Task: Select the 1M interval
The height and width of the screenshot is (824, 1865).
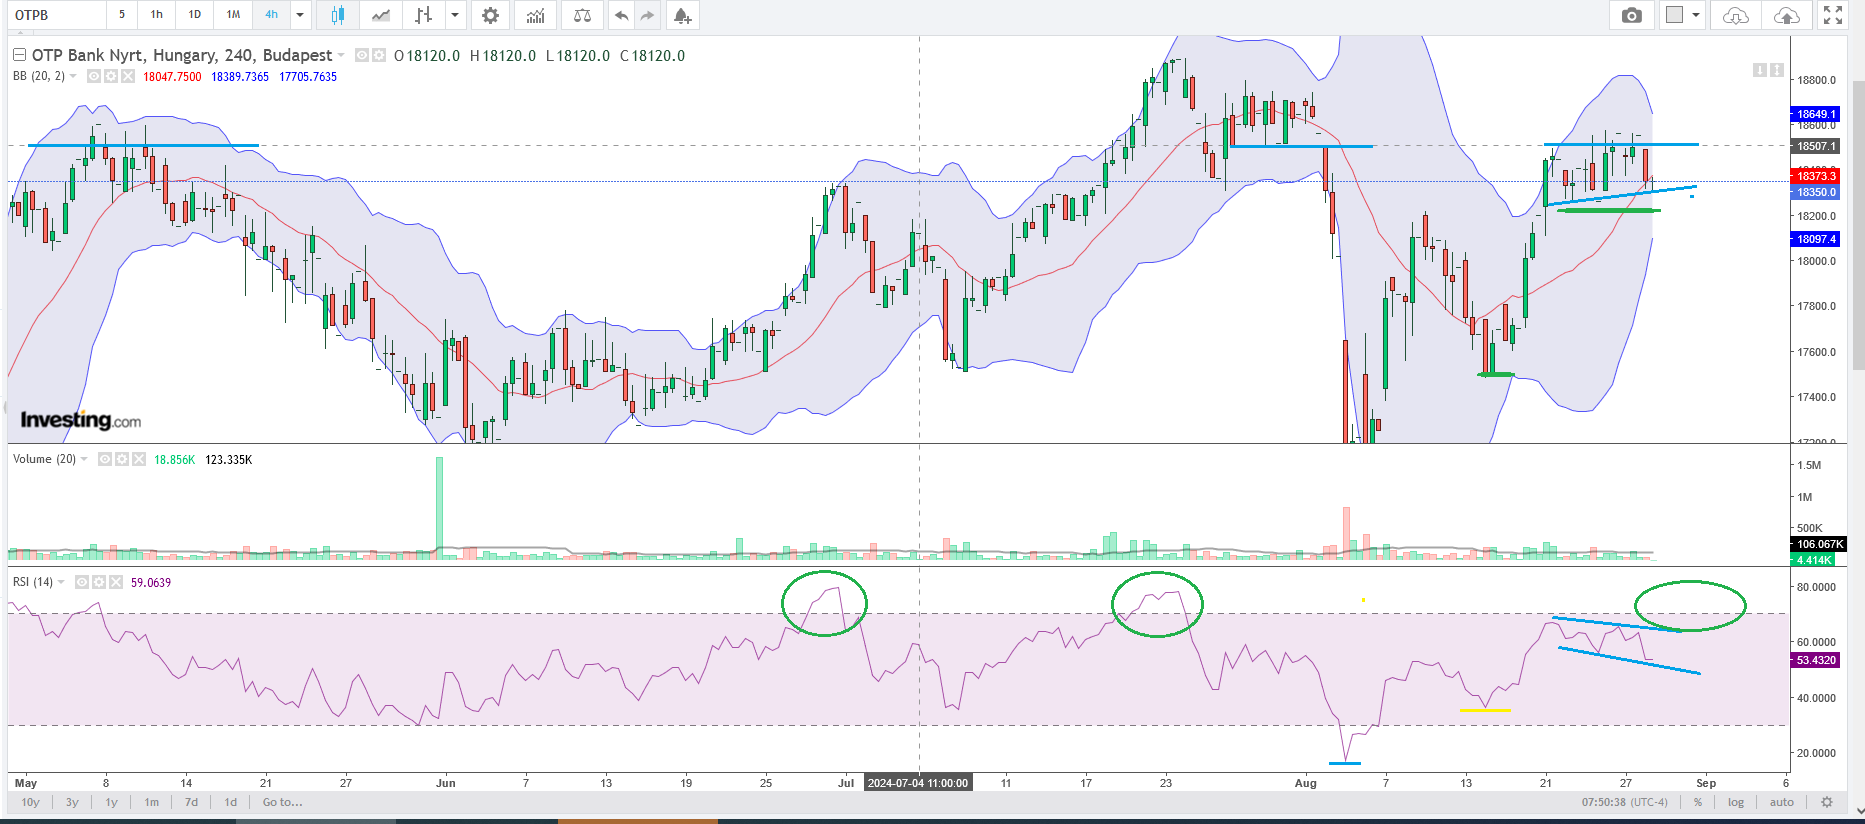Action: tap(233, 15)
